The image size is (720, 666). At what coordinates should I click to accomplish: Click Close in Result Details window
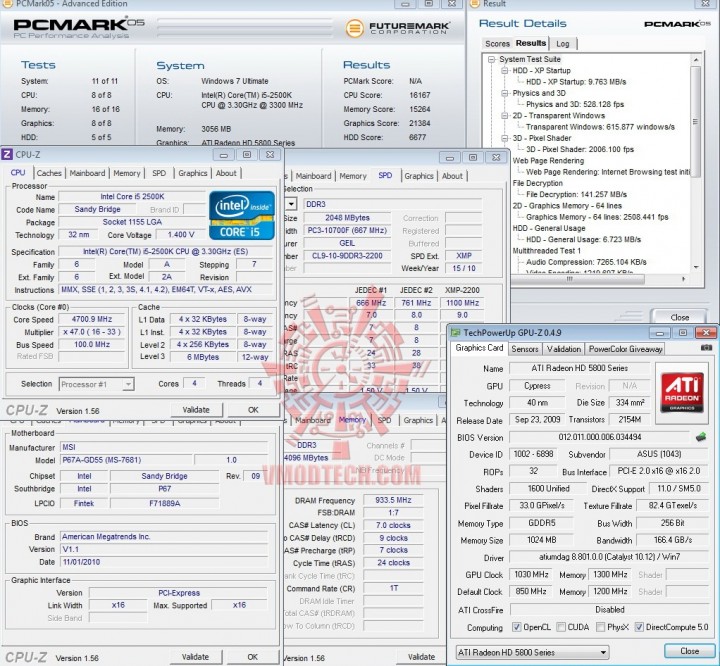(x=680, y=317)
